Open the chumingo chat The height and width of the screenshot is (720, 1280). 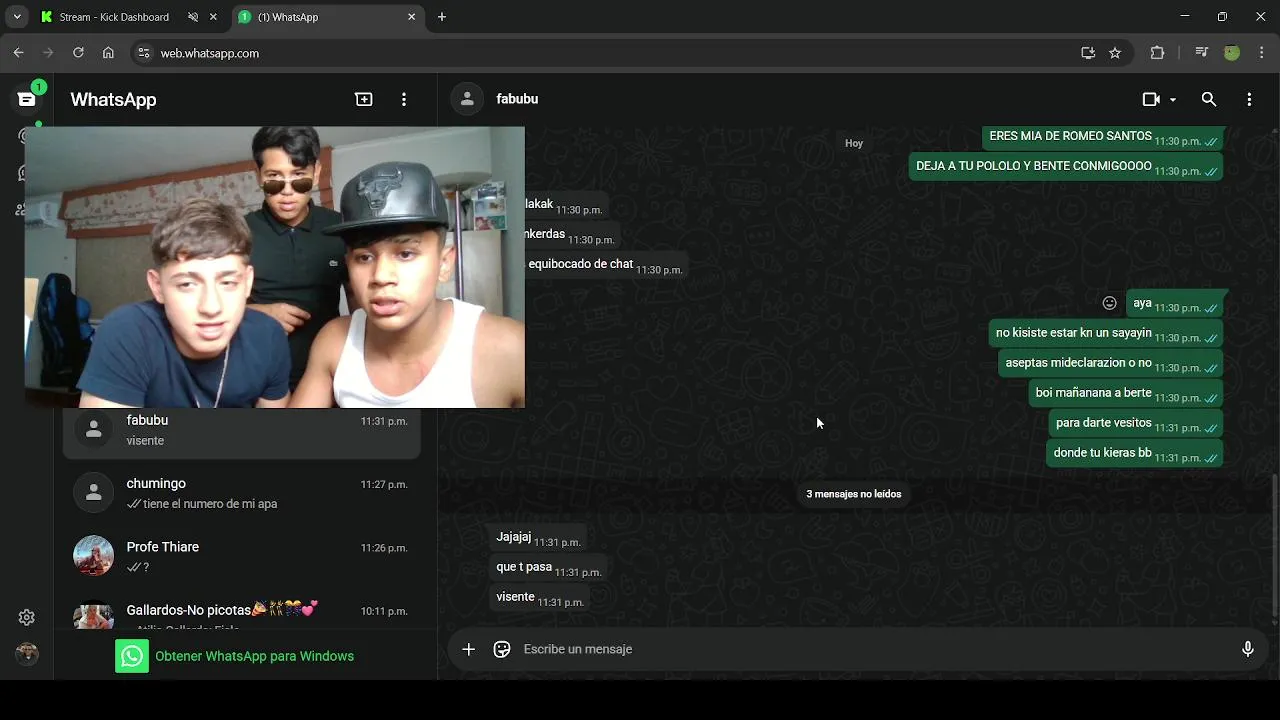241,493
